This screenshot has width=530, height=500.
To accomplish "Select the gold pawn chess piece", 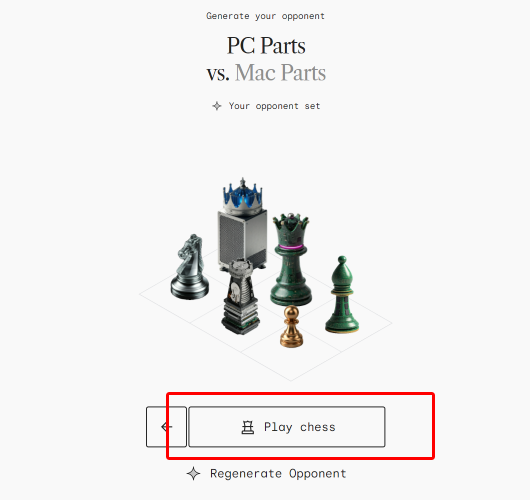I will tap(291, 326).
